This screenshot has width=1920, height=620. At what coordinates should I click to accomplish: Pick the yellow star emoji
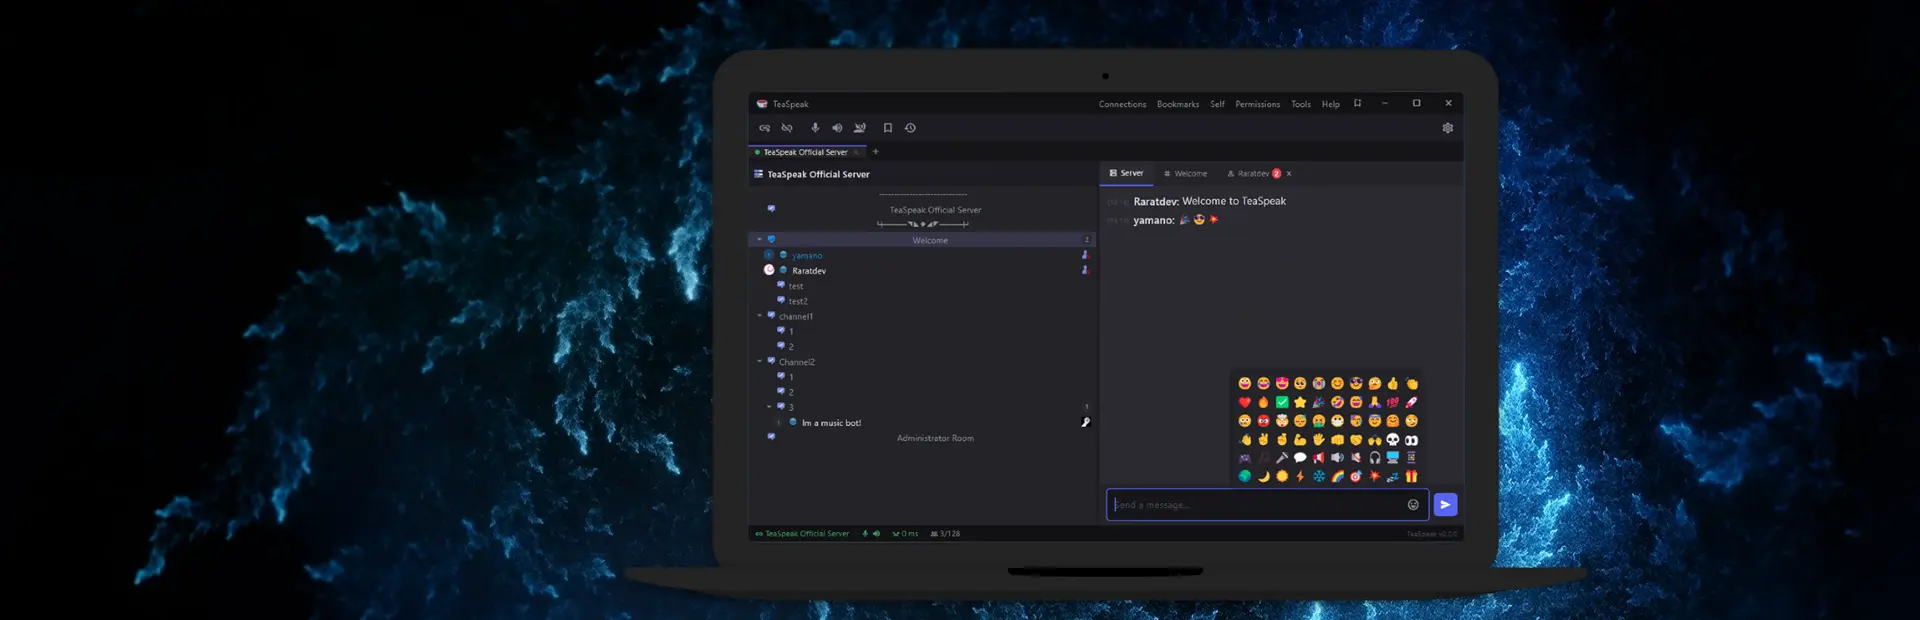[1300, 402]
